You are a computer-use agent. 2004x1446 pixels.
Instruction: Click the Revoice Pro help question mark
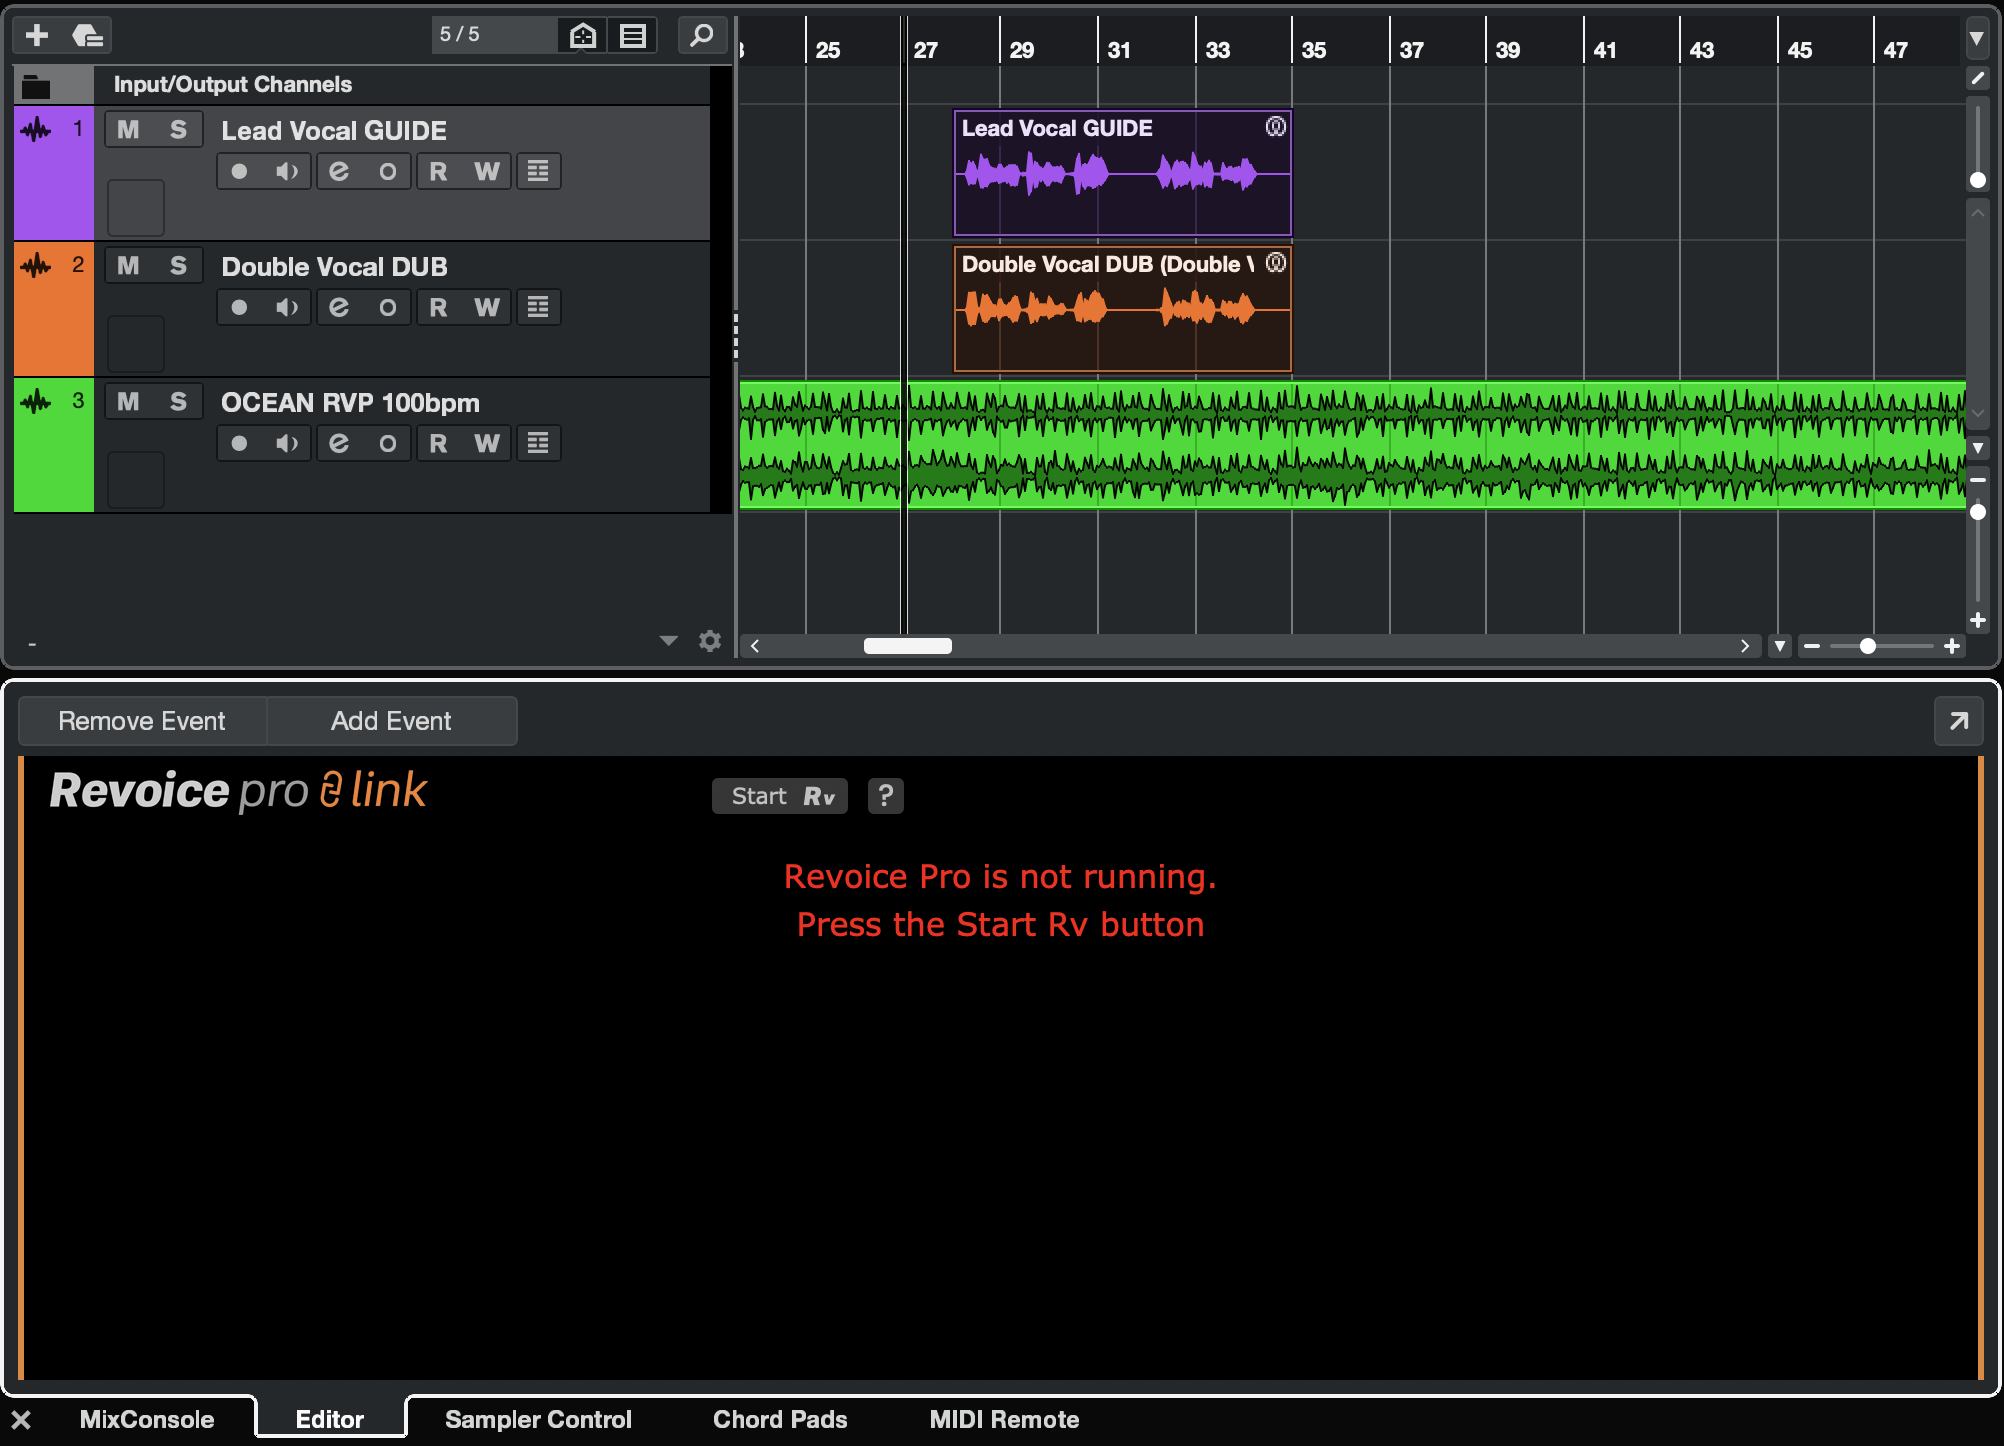coord(885,796)
